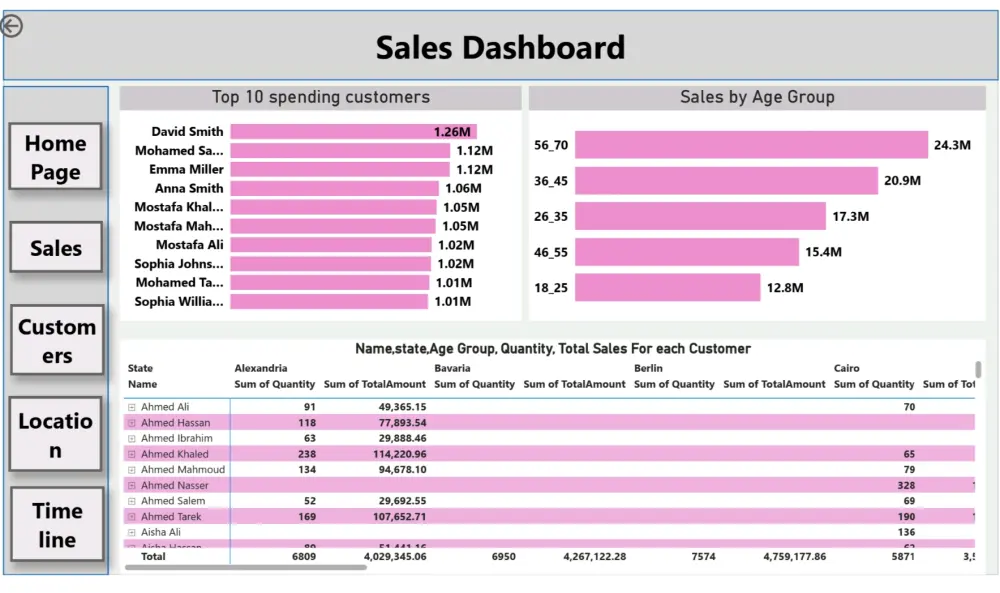
Task: Expand the Ahmed Ali row
Action: click(x=131, y=407)
